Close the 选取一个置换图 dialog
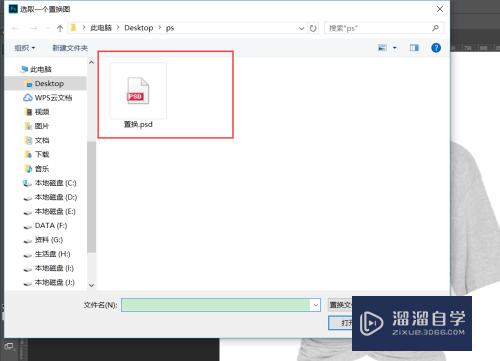Image resolution: width=500 pixels, height=361 pixels. point(440,9)
